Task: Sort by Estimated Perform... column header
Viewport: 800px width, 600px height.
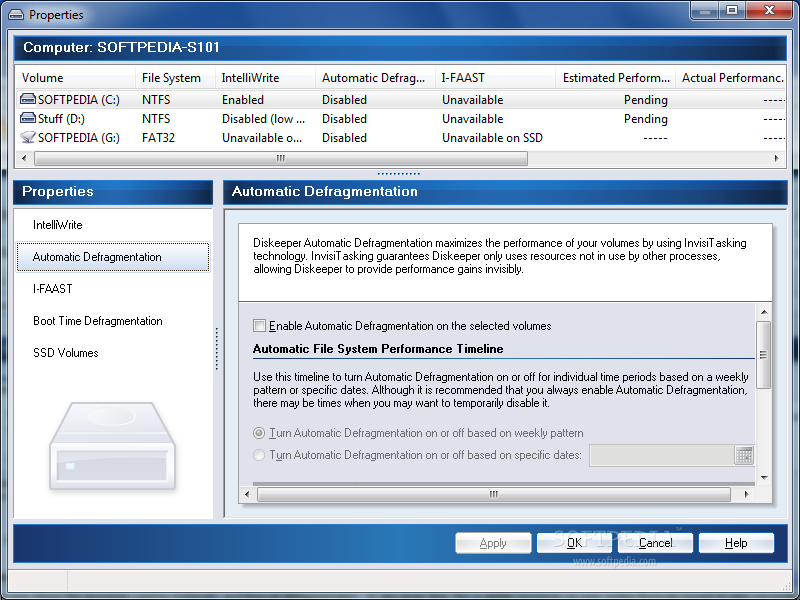Action: tap(615, 78)
